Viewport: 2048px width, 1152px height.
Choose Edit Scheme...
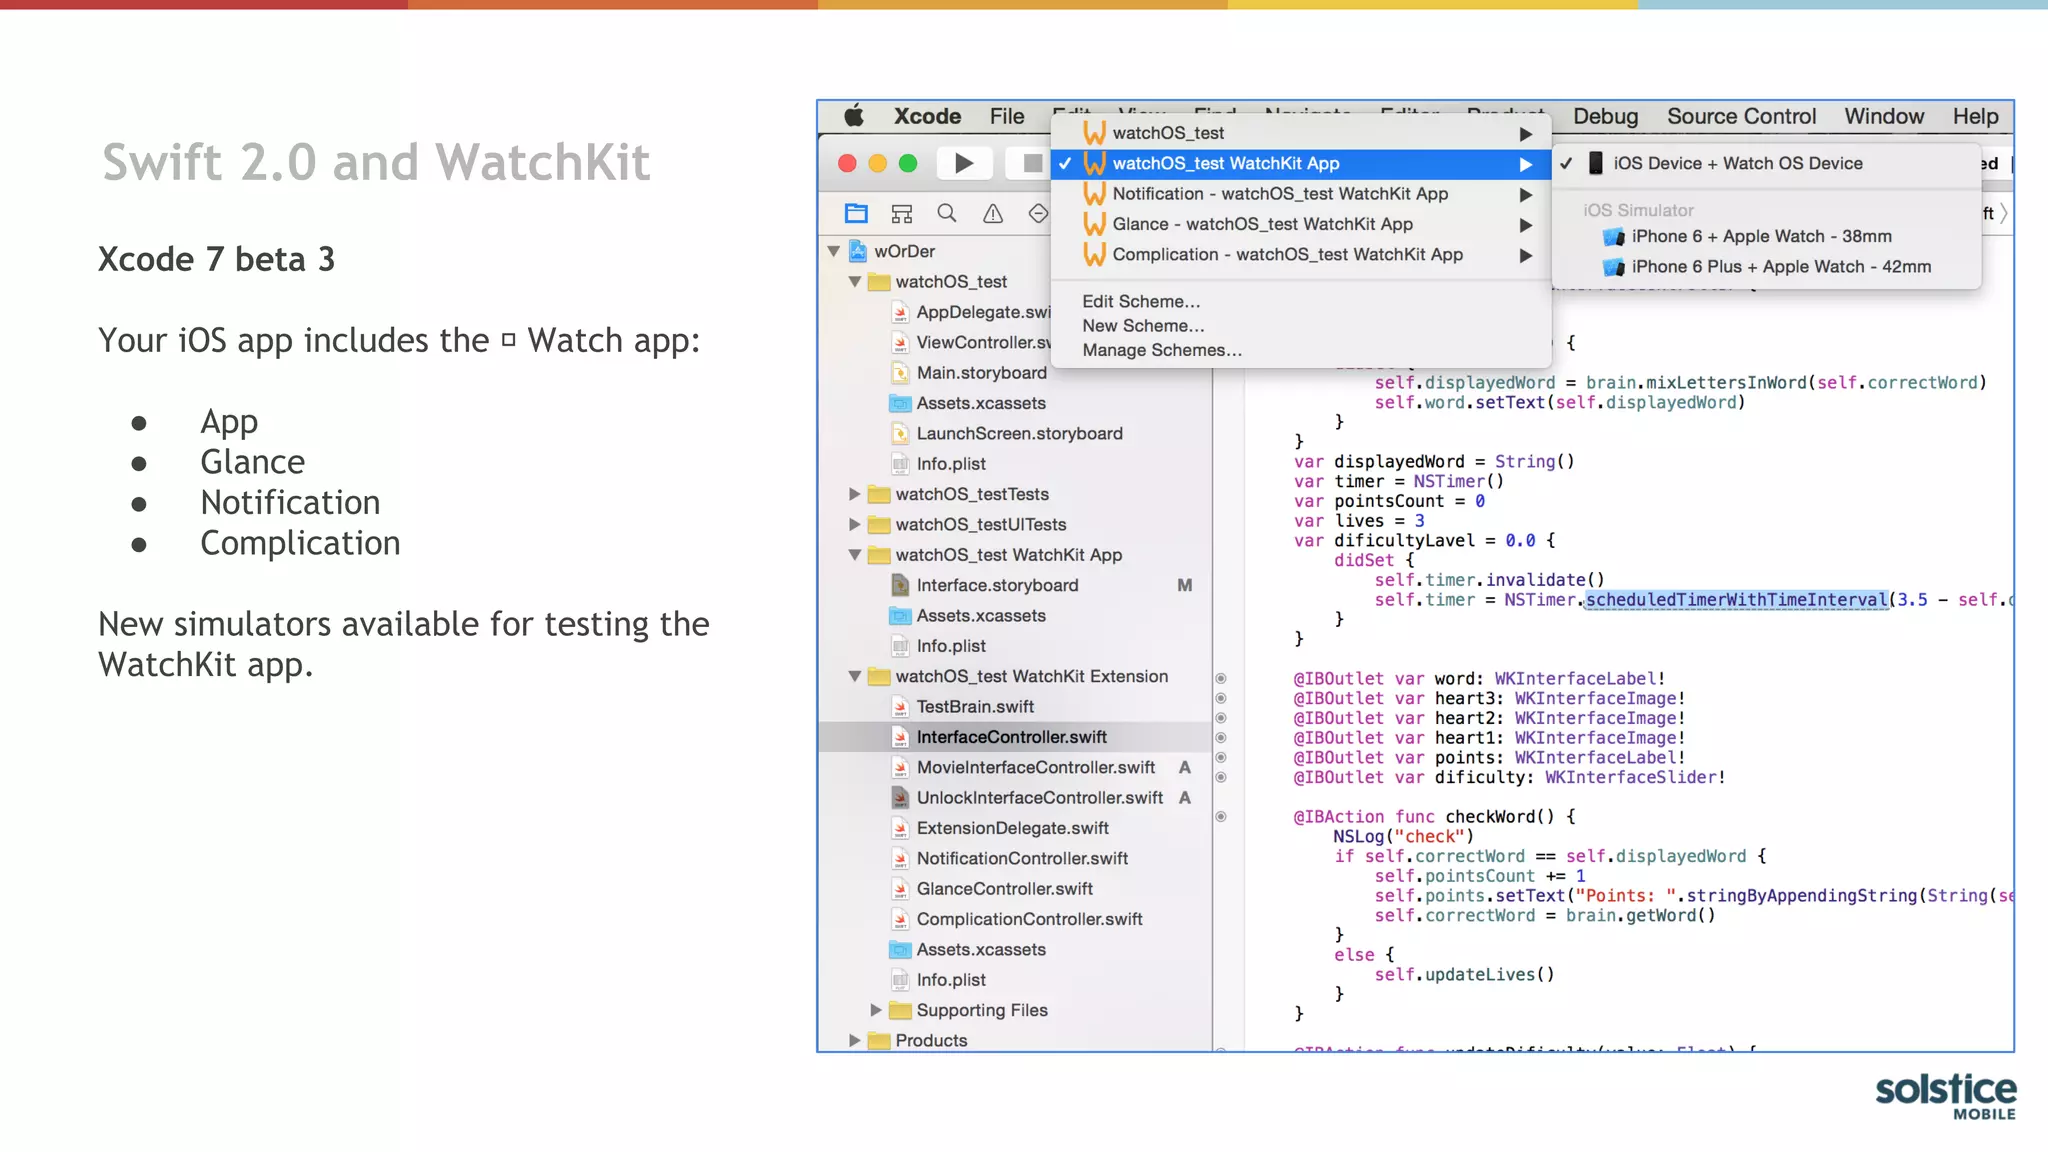[1141, 301]
